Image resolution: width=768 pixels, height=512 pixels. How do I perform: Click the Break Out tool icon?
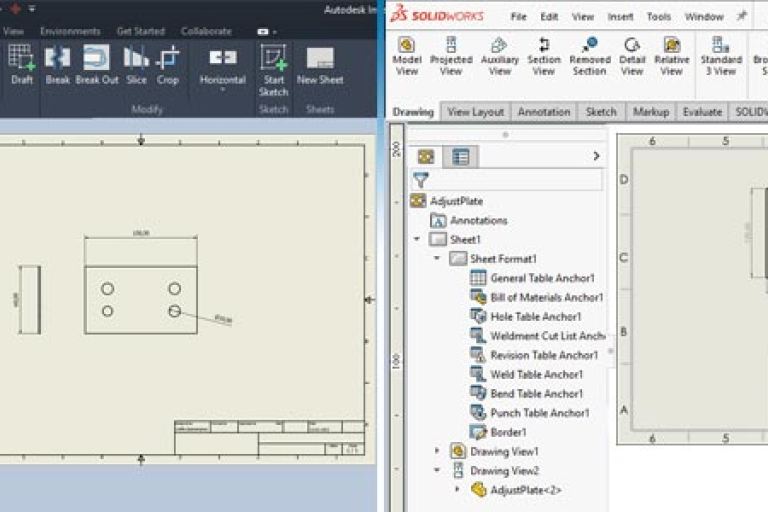(x=96, y=60)
